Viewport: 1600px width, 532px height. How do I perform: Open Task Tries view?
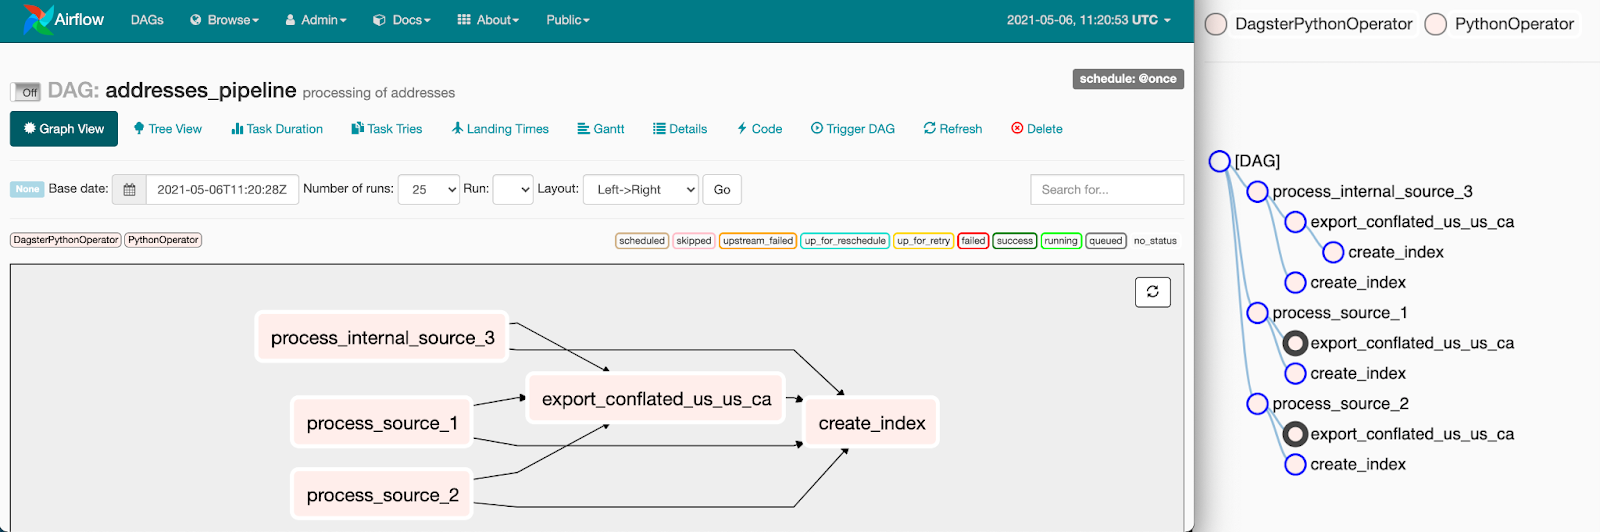pos(387,129)
